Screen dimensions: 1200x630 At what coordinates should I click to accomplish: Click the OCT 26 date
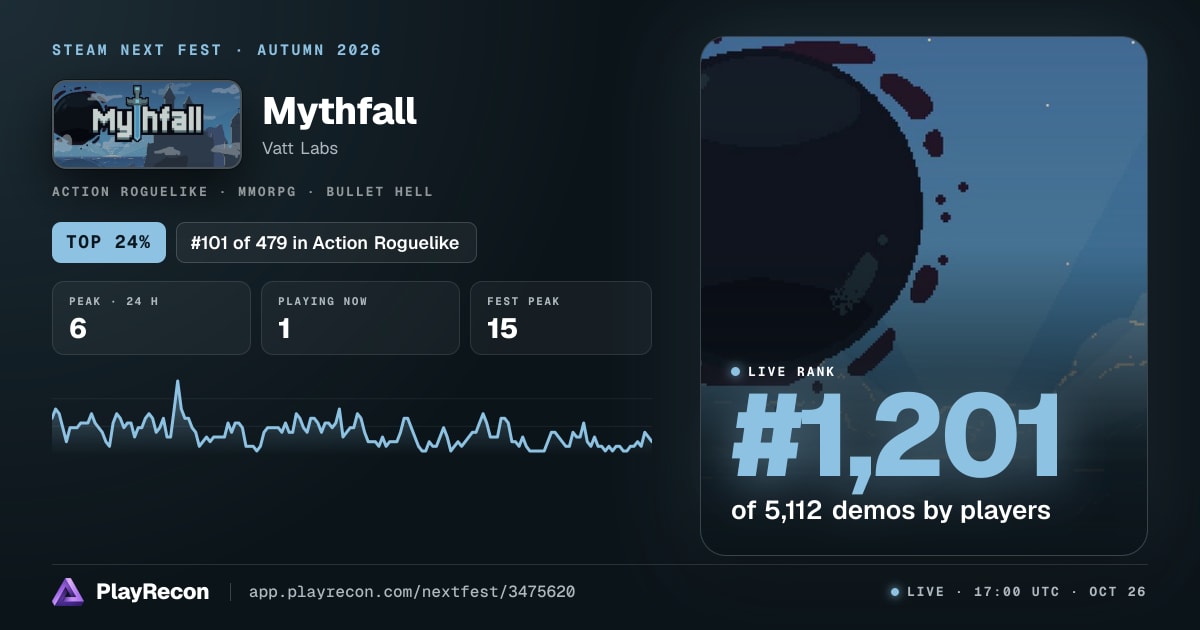coord(1118,592)
